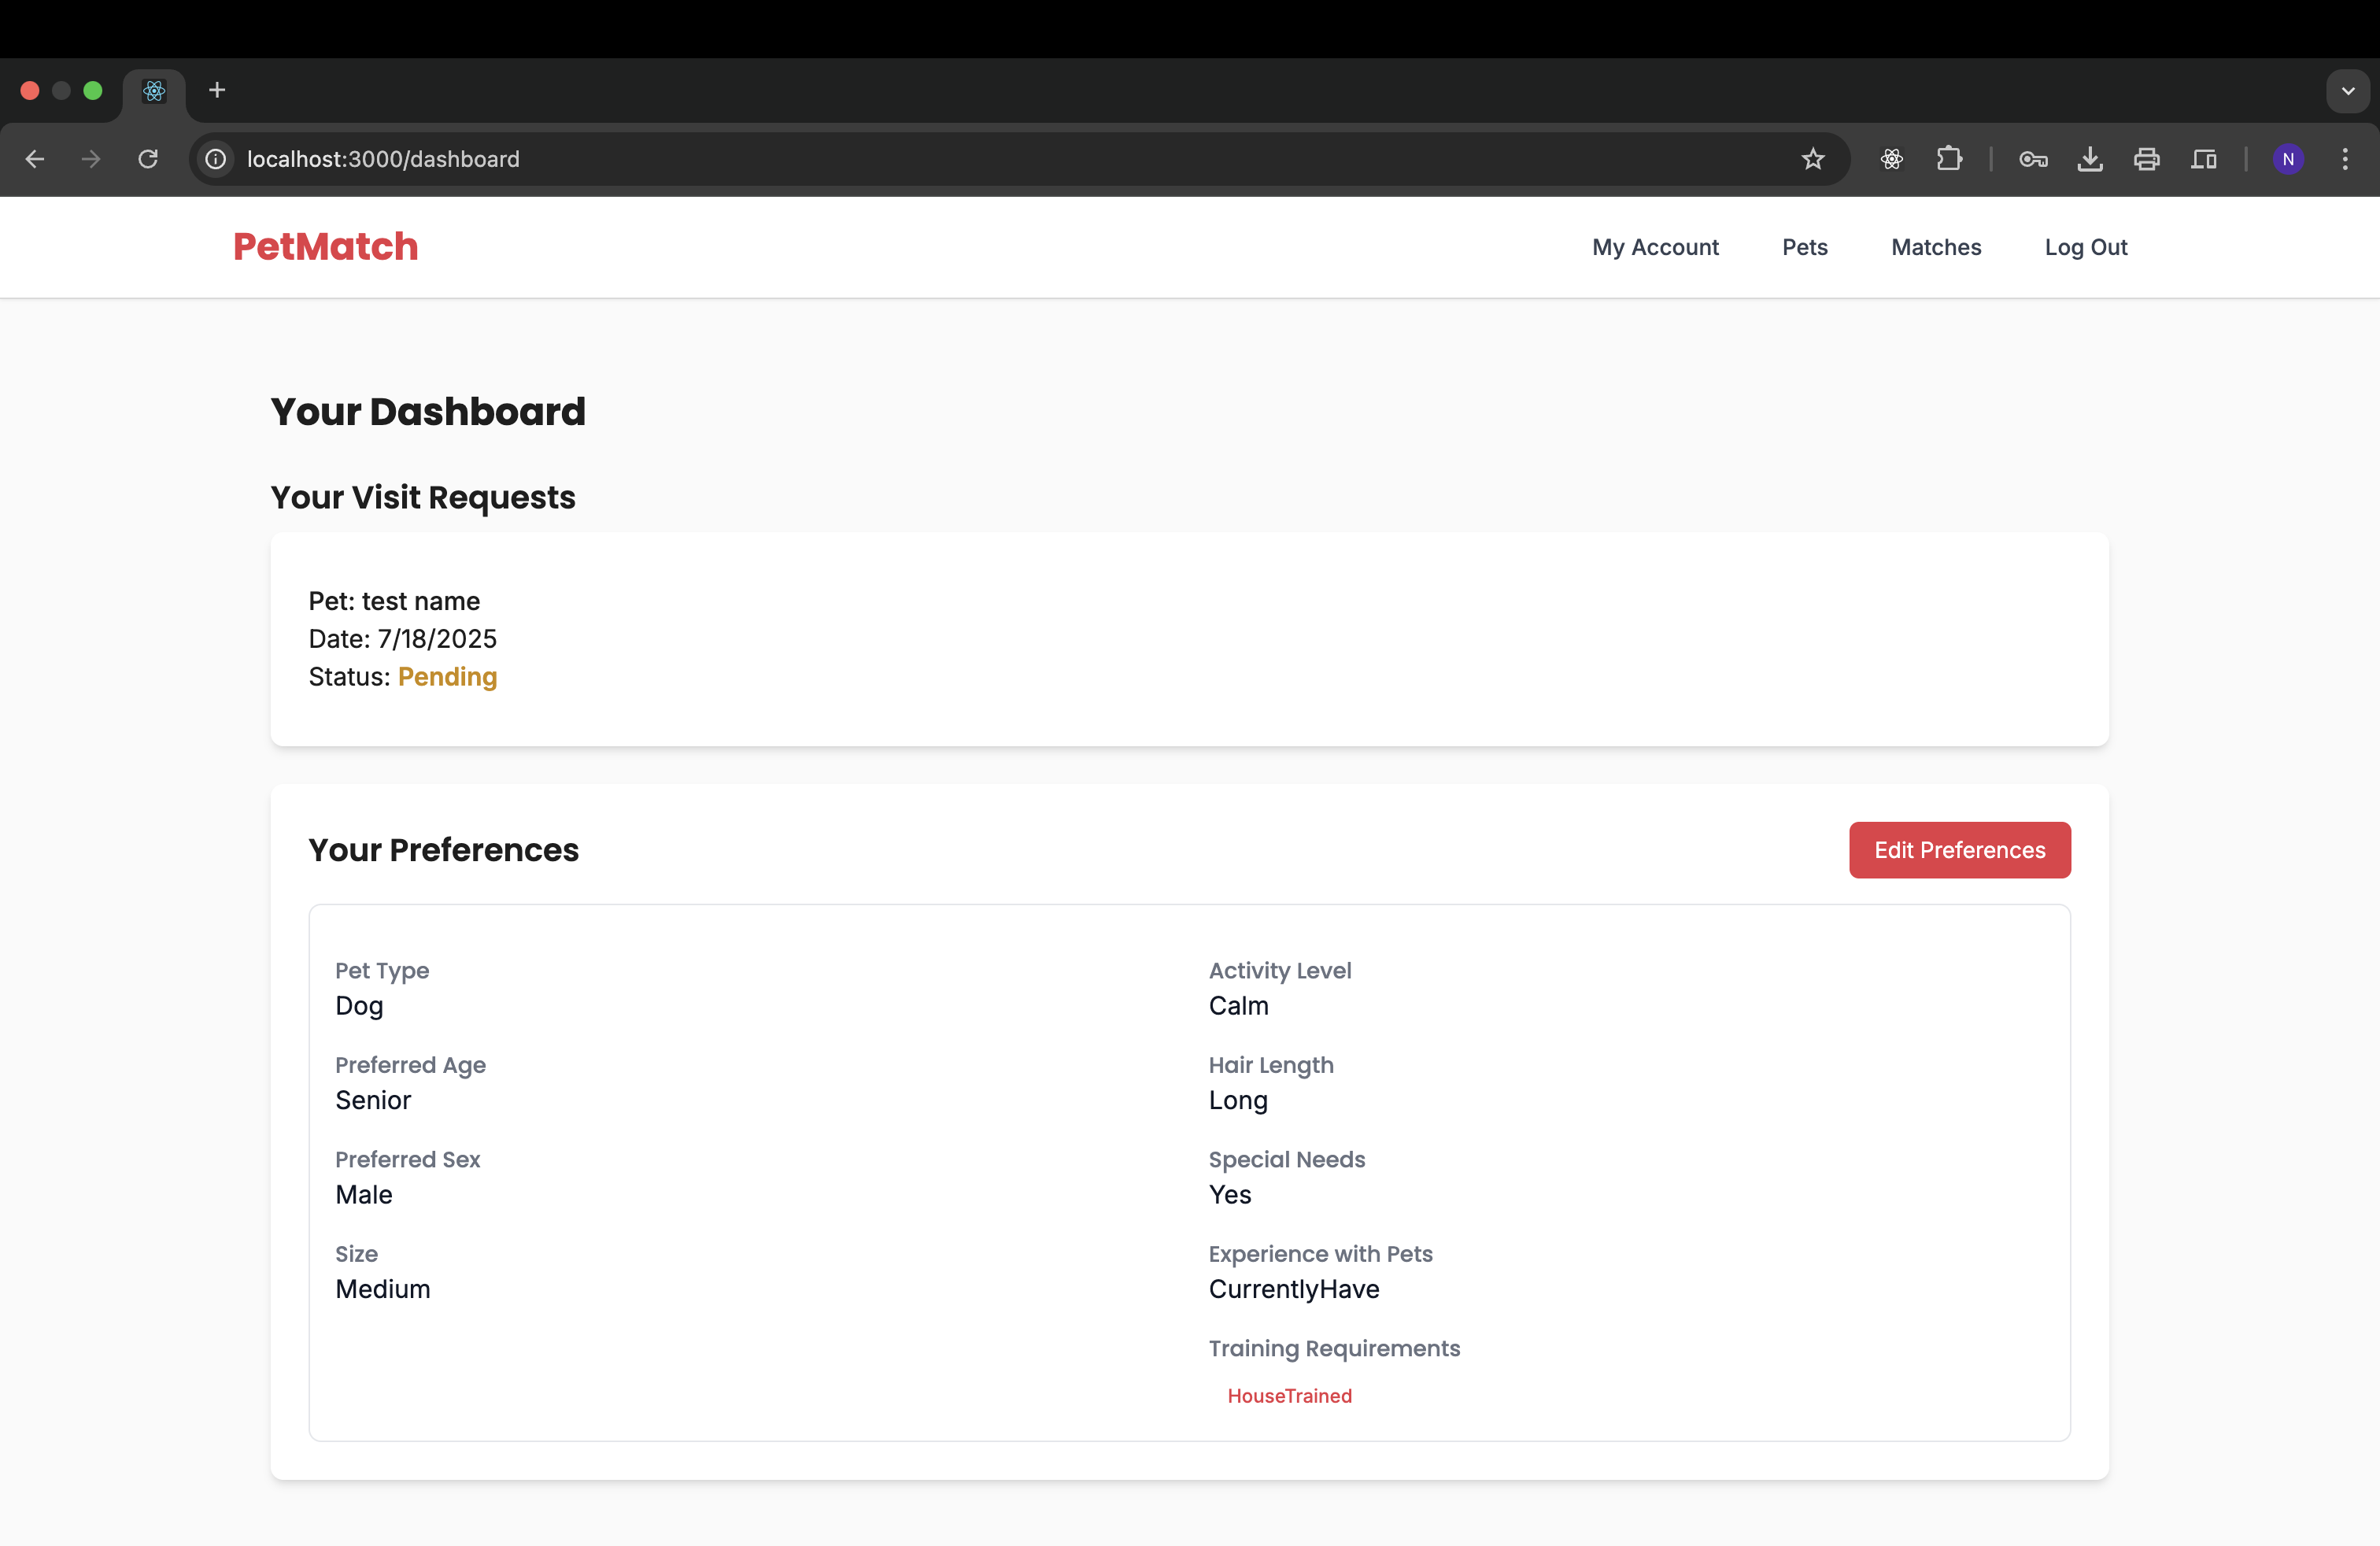This screenshot has width=2380, height=1546.
Task: Click the Special Needs value 'Yes'
Action: (1230, 1195)
